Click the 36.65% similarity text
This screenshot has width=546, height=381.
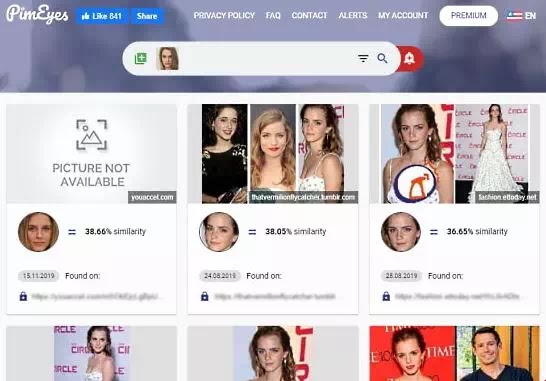pyautogui.click(x=477, y=232)
